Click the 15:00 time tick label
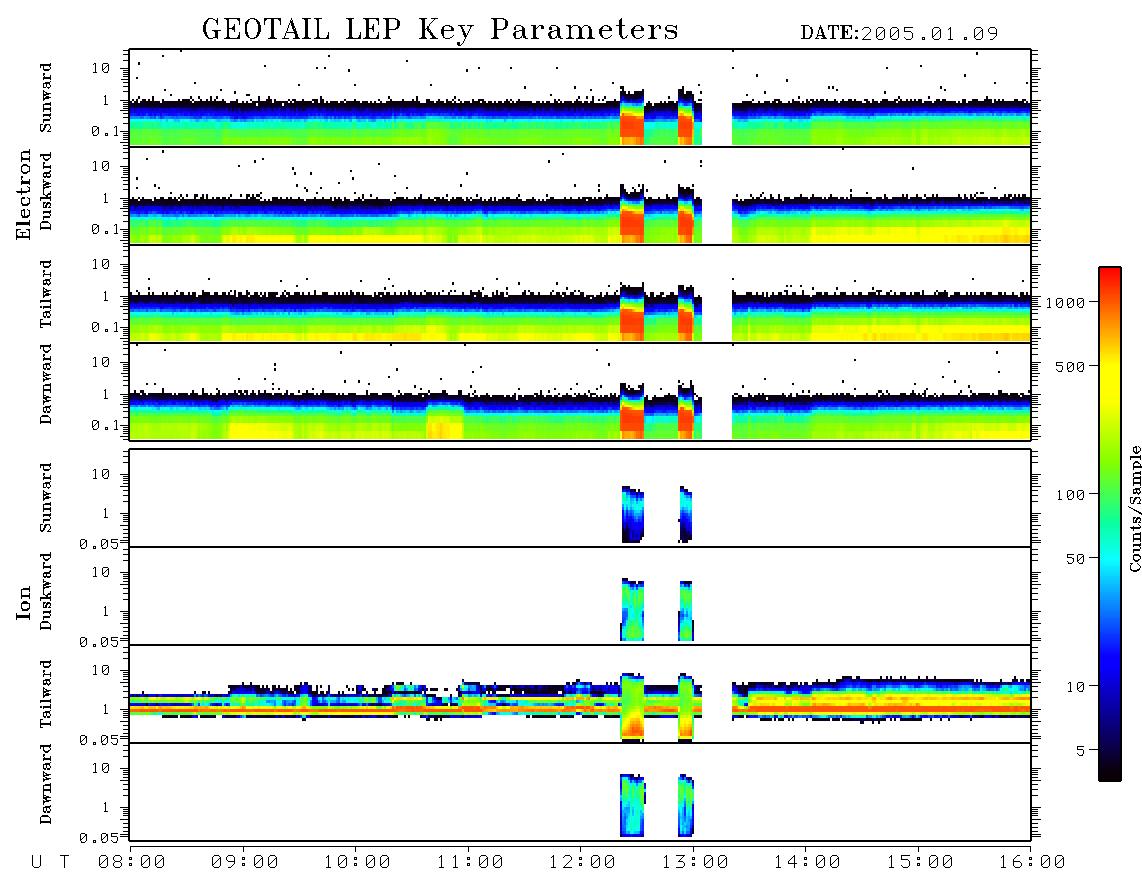The image size is (1142, 880). click(920, 863)
